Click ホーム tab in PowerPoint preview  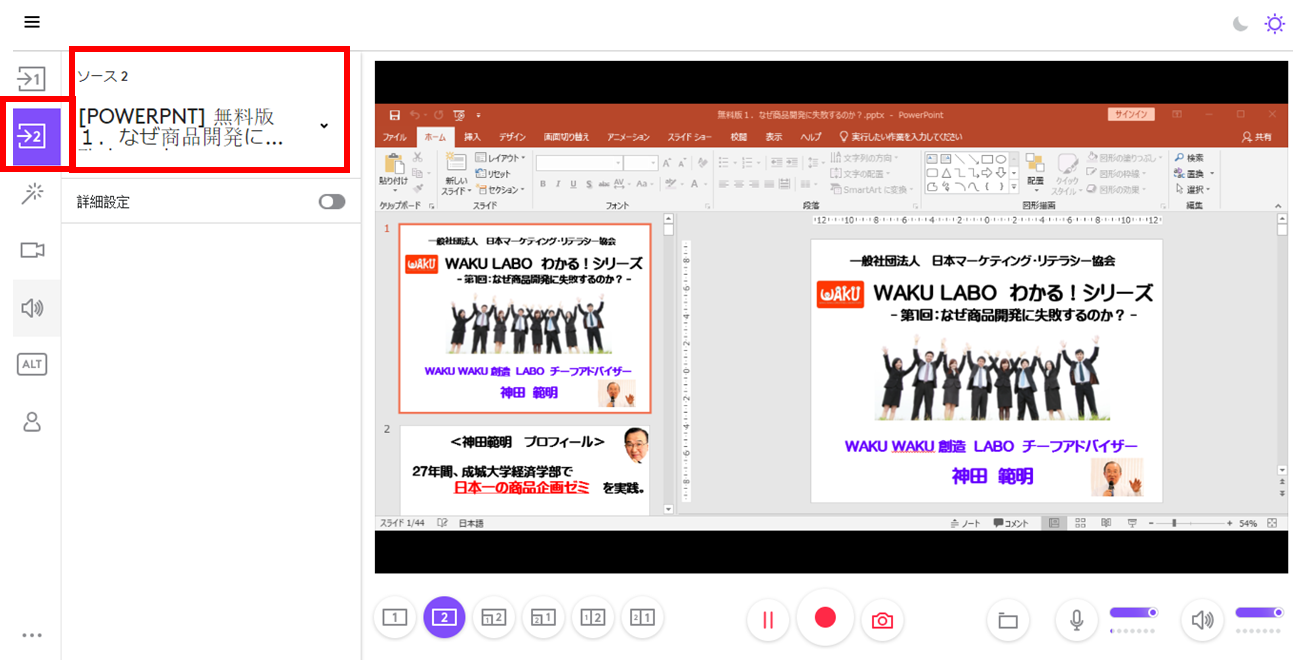coord(435,137)
